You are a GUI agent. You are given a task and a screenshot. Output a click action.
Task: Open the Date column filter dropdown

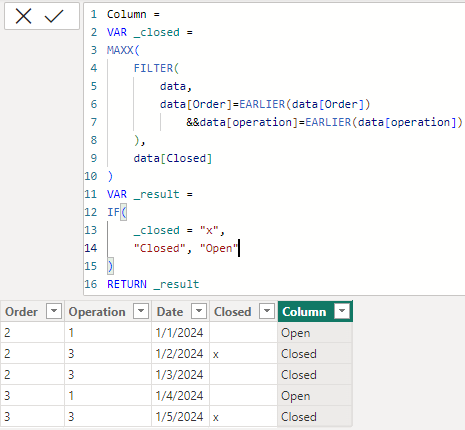pyautogui.click(x=199, y=311)
